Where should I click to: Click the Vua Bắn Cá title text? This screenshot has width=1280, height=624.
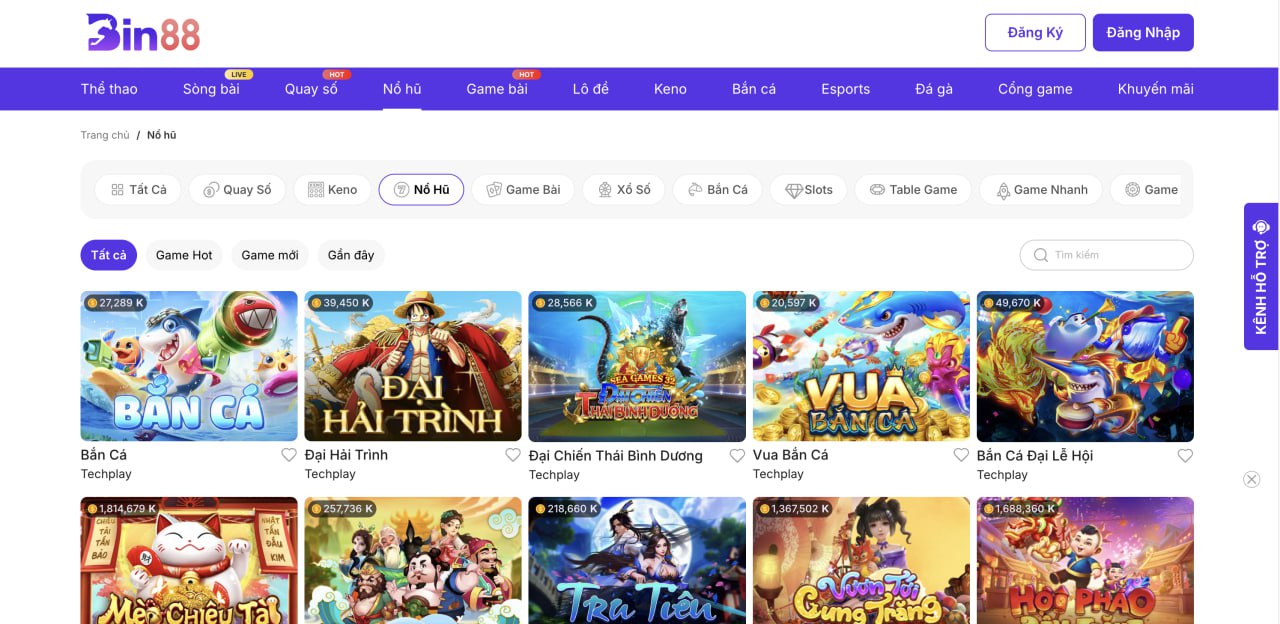click(x=790, y=455)
